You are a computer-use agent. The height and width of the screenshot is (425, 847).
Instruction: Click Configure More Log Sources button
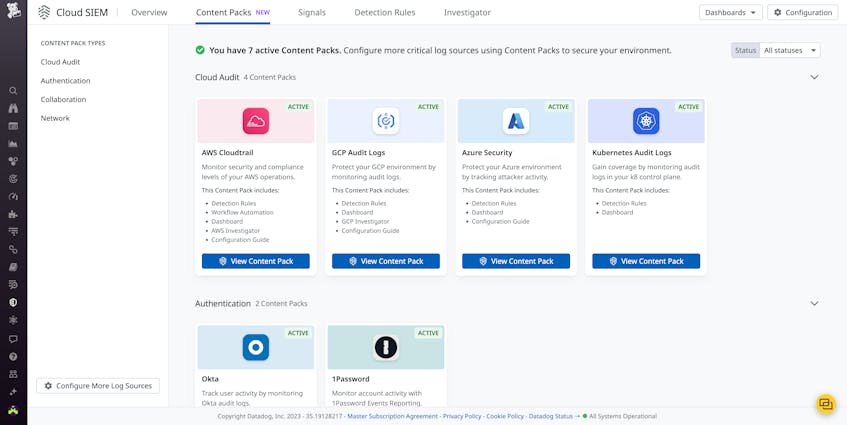[x=98, y=386]
